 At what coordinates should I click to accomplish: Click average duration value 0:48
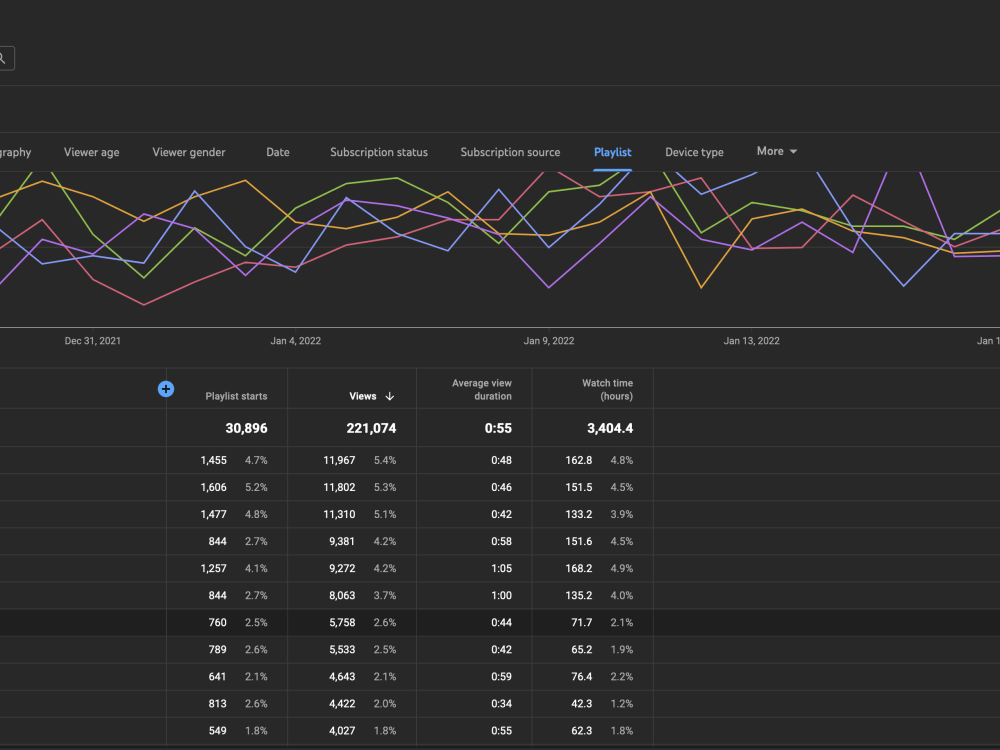tap(501, 460)
